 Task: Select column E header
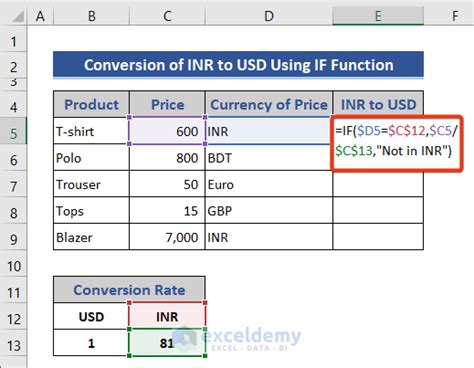[378, 16]
